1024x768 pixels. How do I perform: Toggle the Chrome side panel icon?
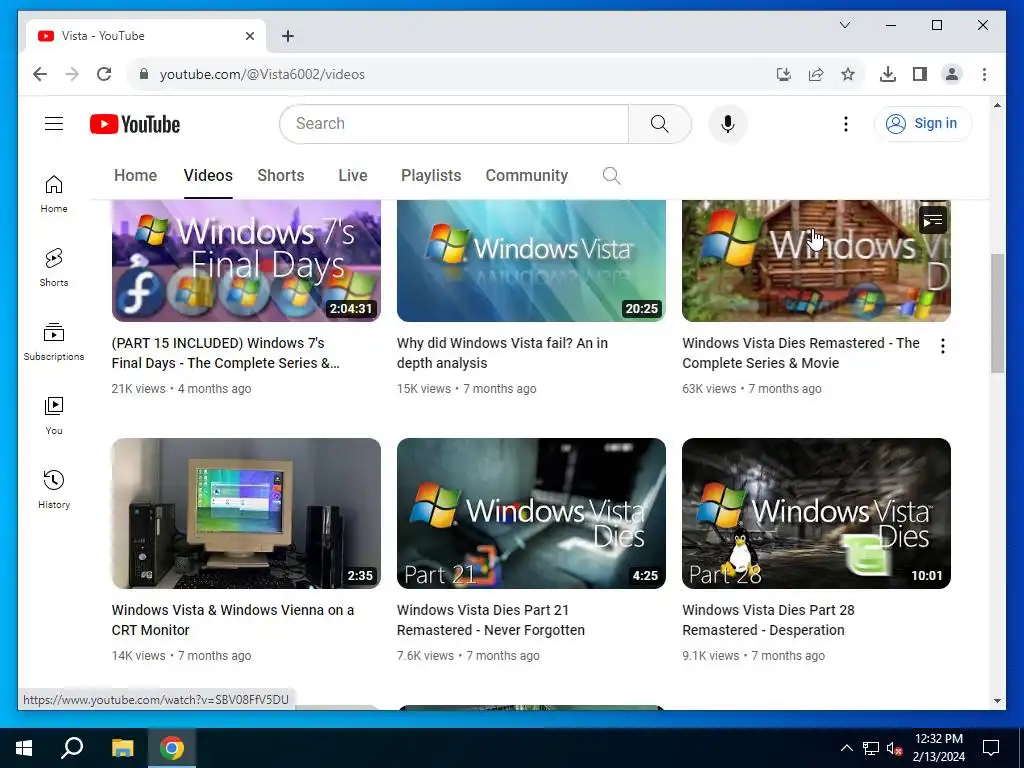[920, 74]
